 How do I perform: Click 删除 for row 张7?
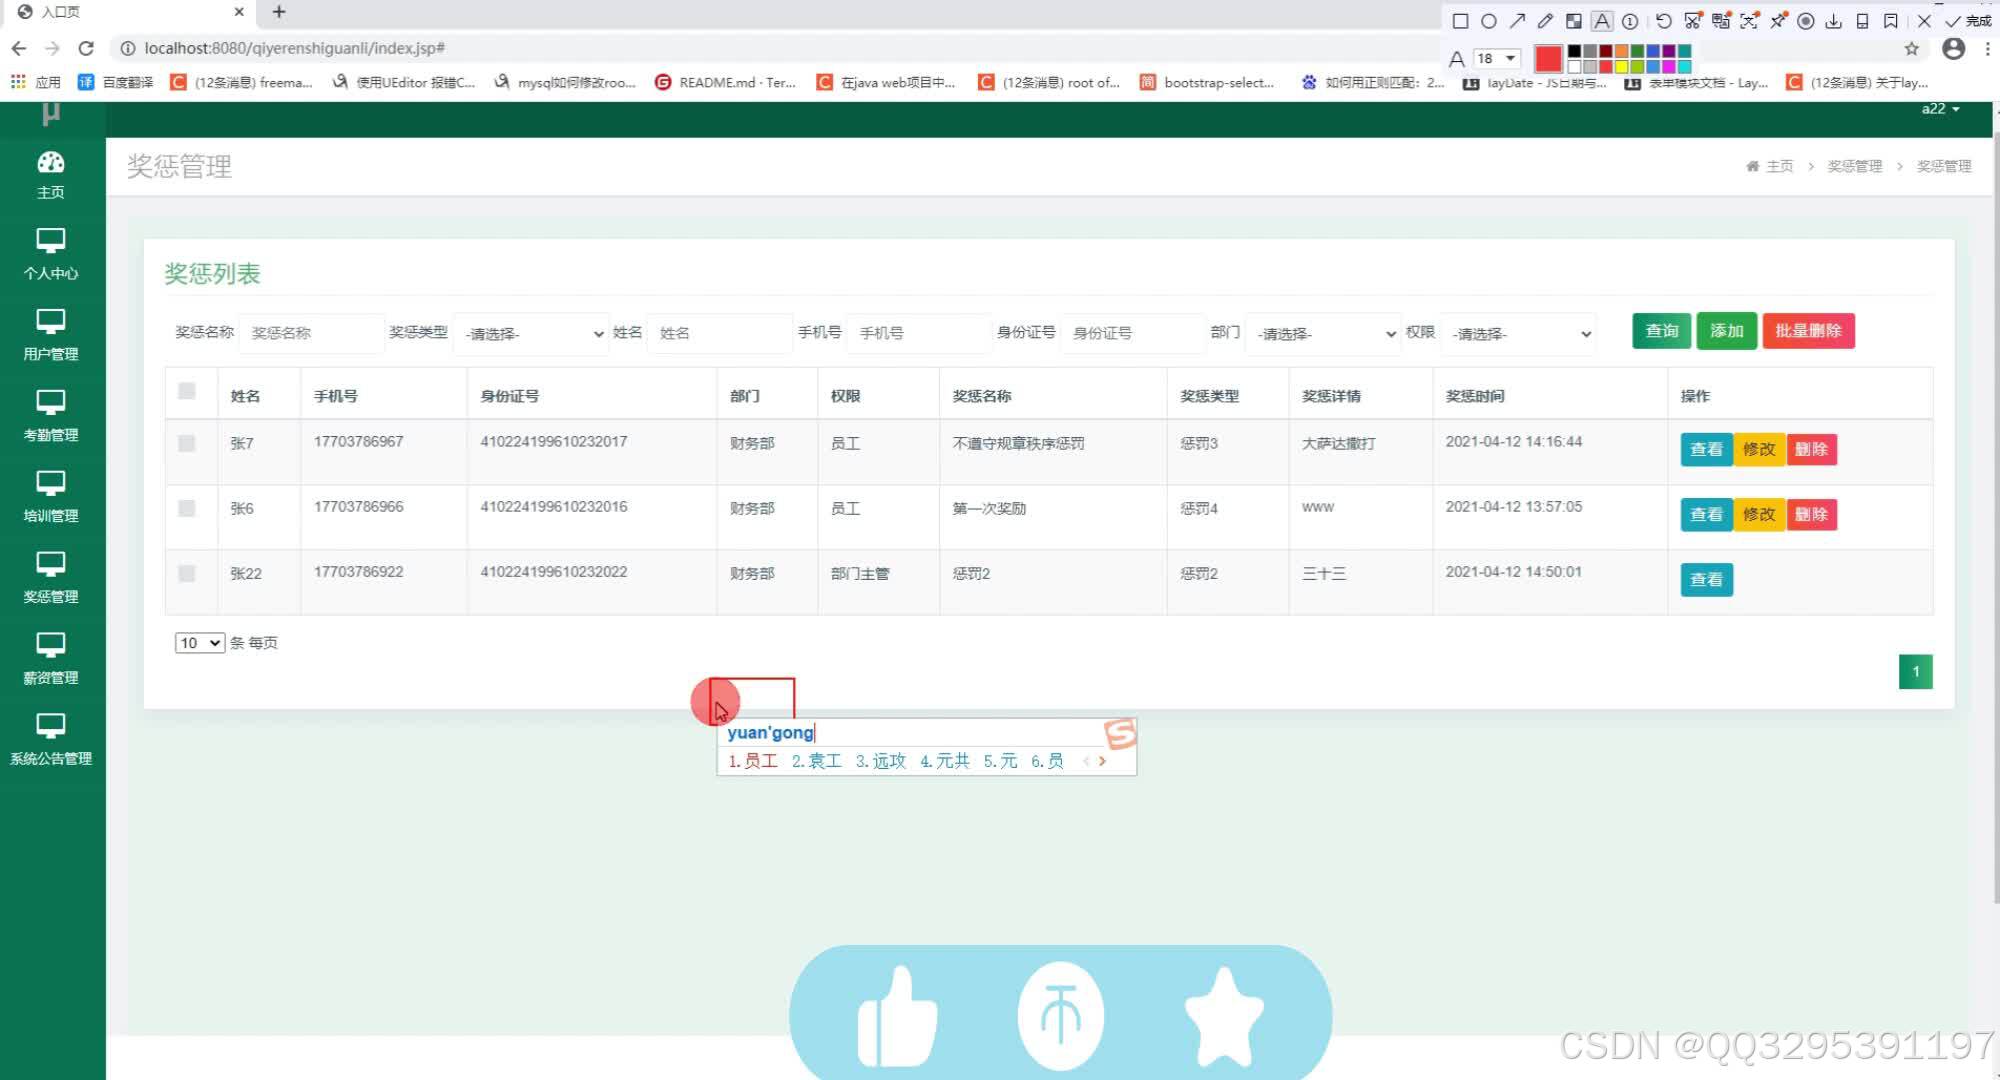pyautogui.click(x=1811, y=449)
